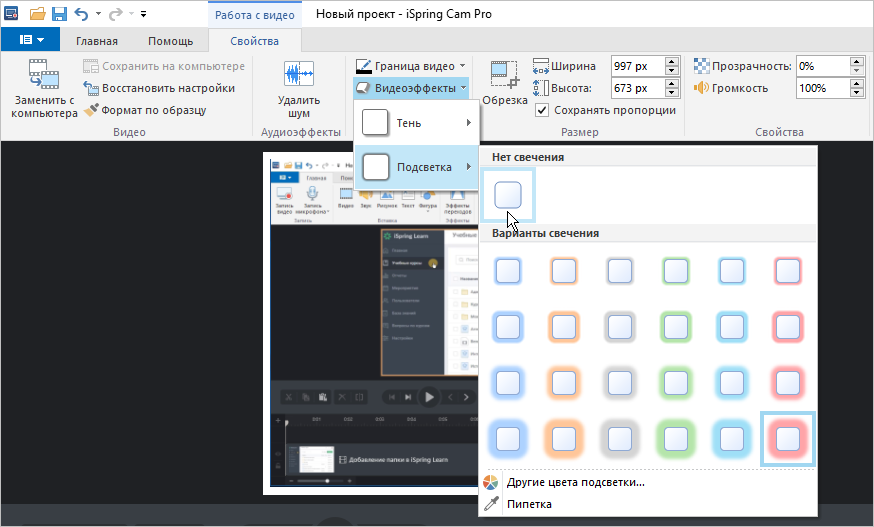Click Сохранить на компьютере
Screen dimensions: 874x527
164,66
